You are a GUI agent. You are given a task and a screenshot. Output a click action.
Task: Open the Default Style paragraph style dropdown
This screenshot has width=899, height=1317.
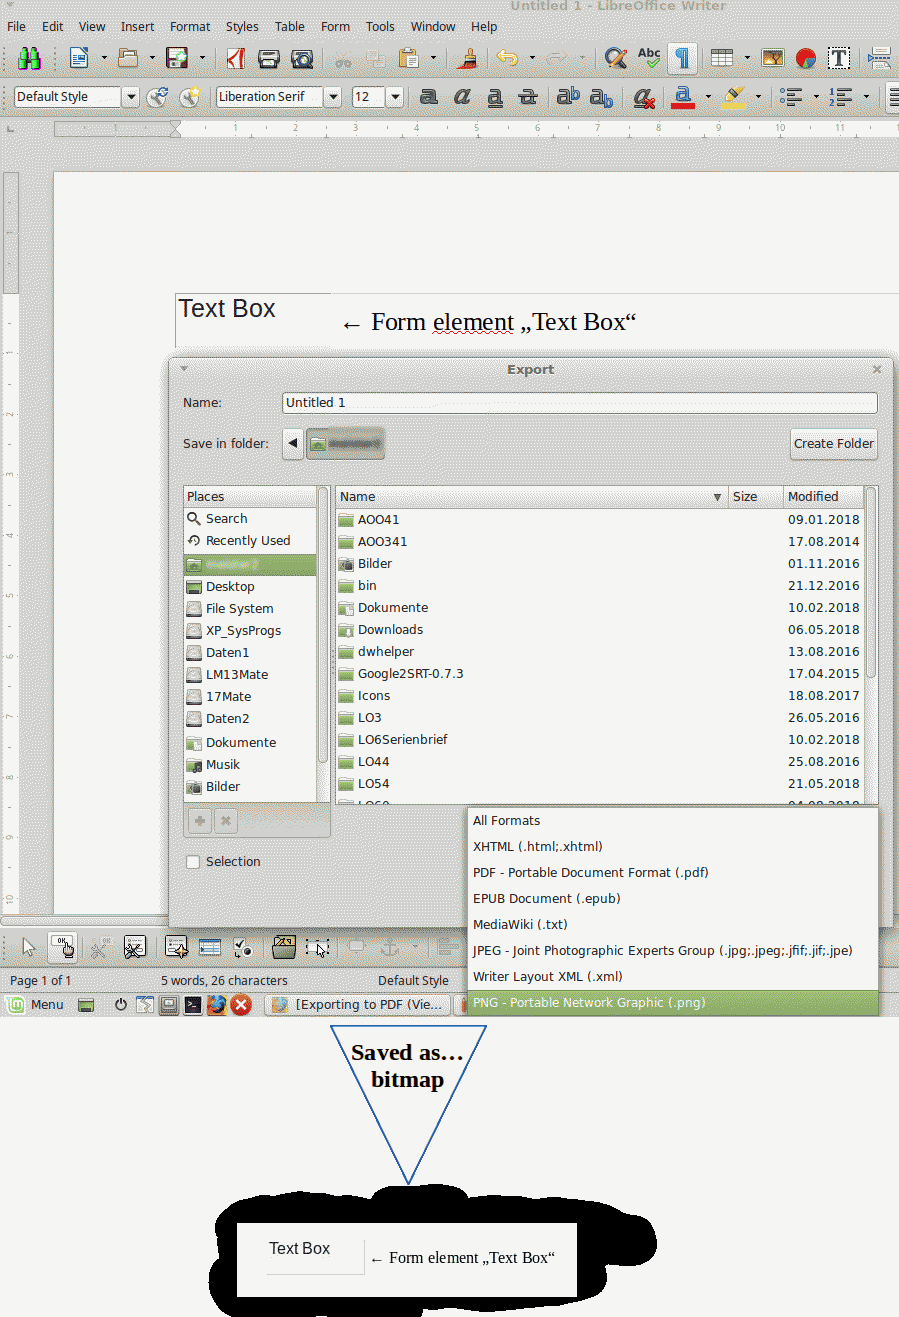[x=130, y=97]
